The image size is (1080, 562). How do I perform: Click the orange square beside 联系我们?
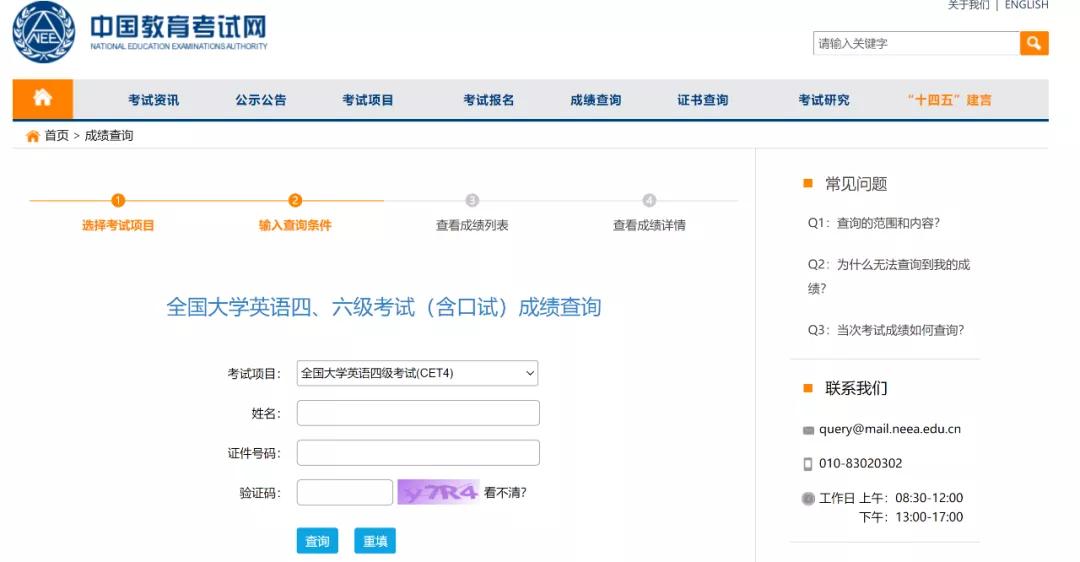808,388
